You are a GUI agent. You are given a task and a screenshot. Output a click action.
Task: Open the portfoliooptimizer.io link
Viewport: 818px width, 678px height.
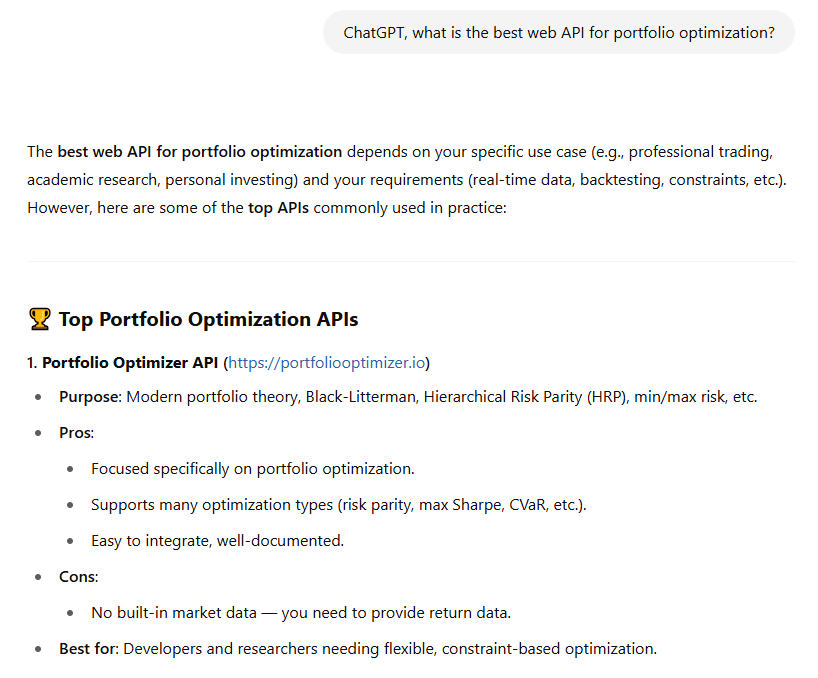327,362
